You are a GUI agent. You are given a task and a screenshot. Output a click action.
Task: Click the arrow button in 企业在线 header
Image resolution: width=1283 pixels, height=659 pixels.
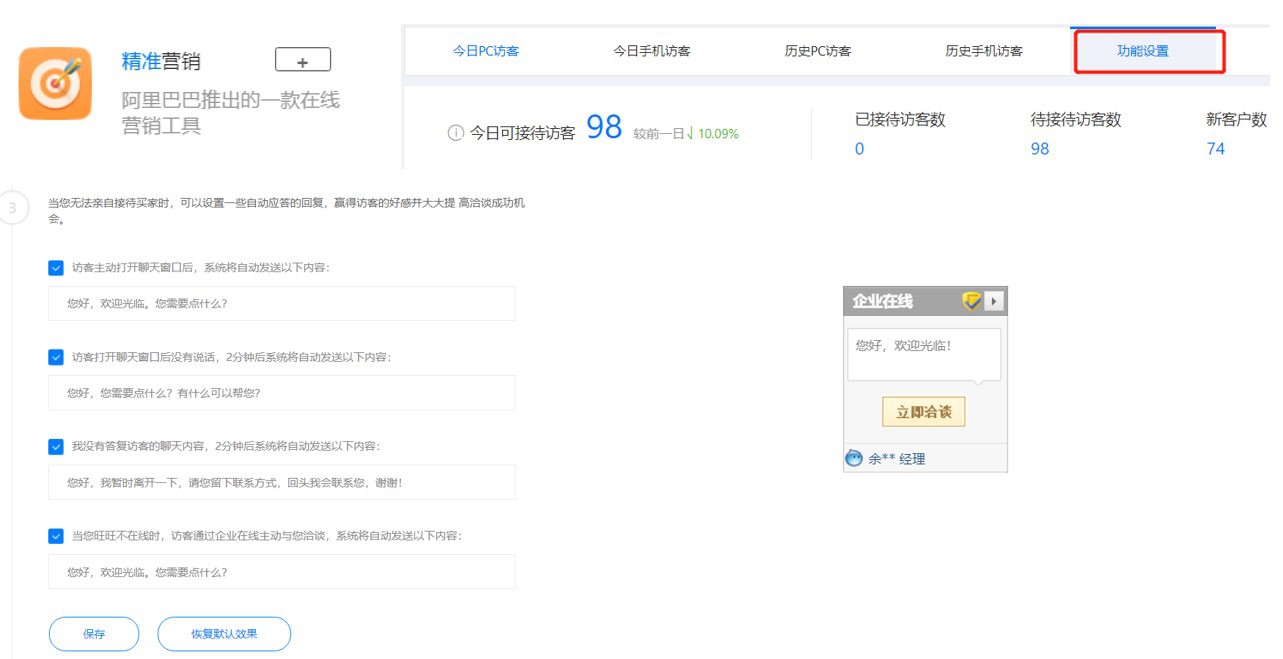[x=994, y=301]
